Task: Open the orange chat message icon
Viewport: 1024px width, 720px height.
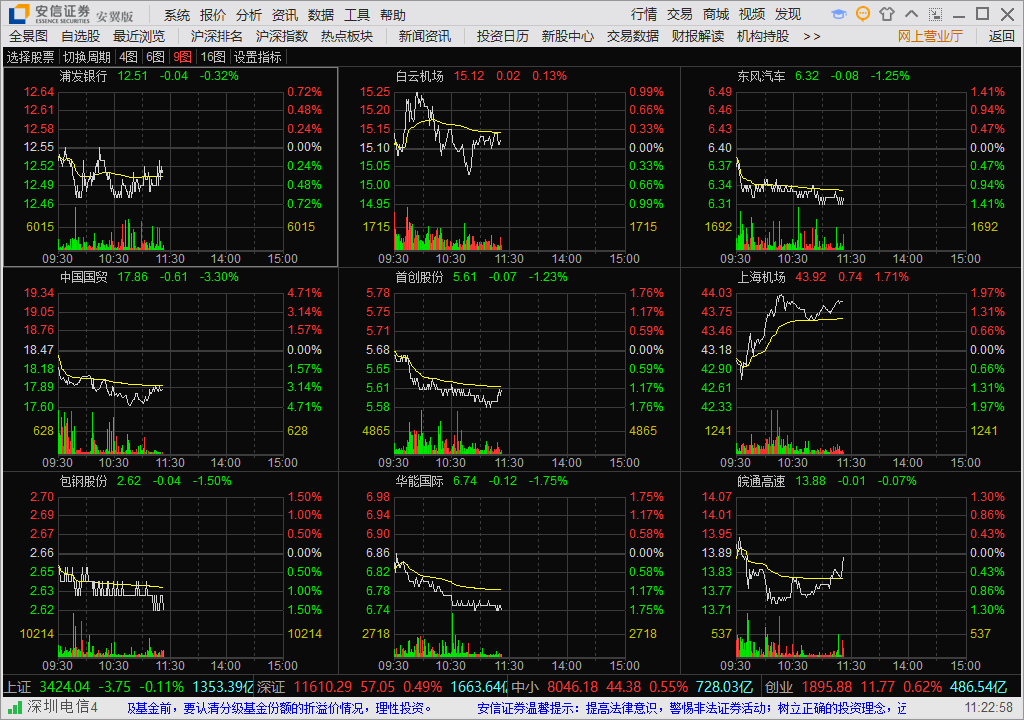Action: (x=863, y=14)
